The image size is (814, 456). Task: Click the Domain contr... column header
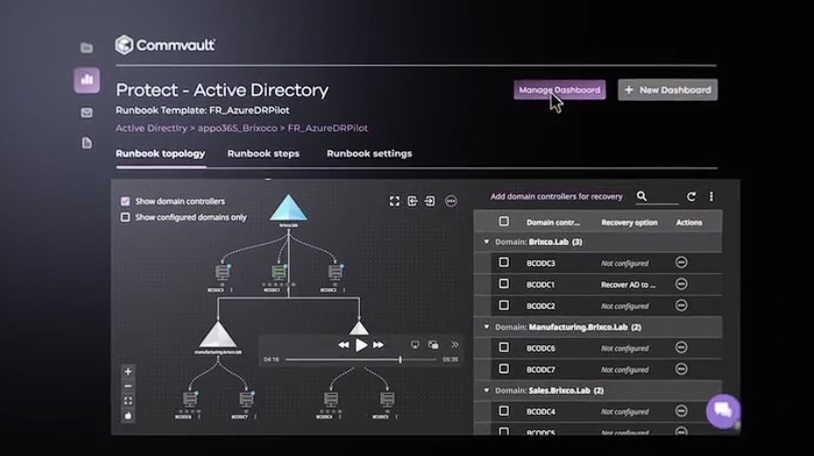pos(553,222)
